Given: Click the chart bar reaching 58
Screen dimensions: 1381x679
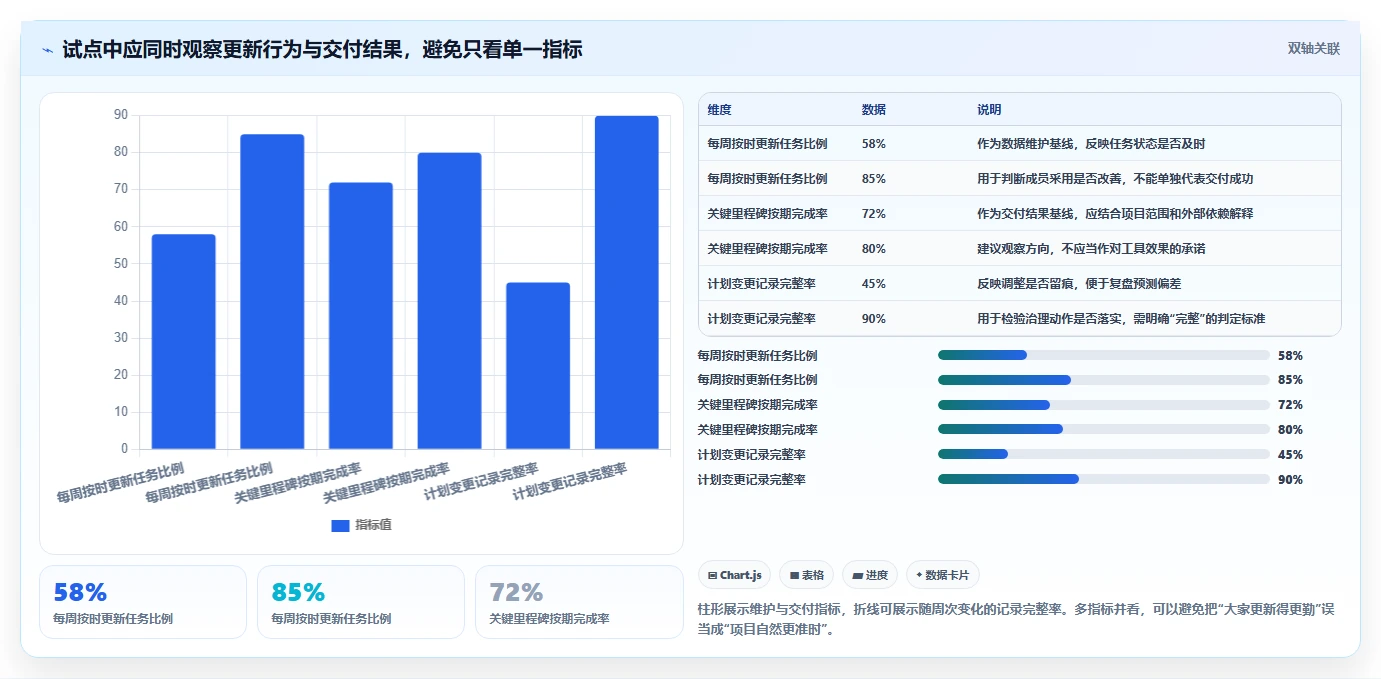Looking at the screenshot, I should pos(184,342).
